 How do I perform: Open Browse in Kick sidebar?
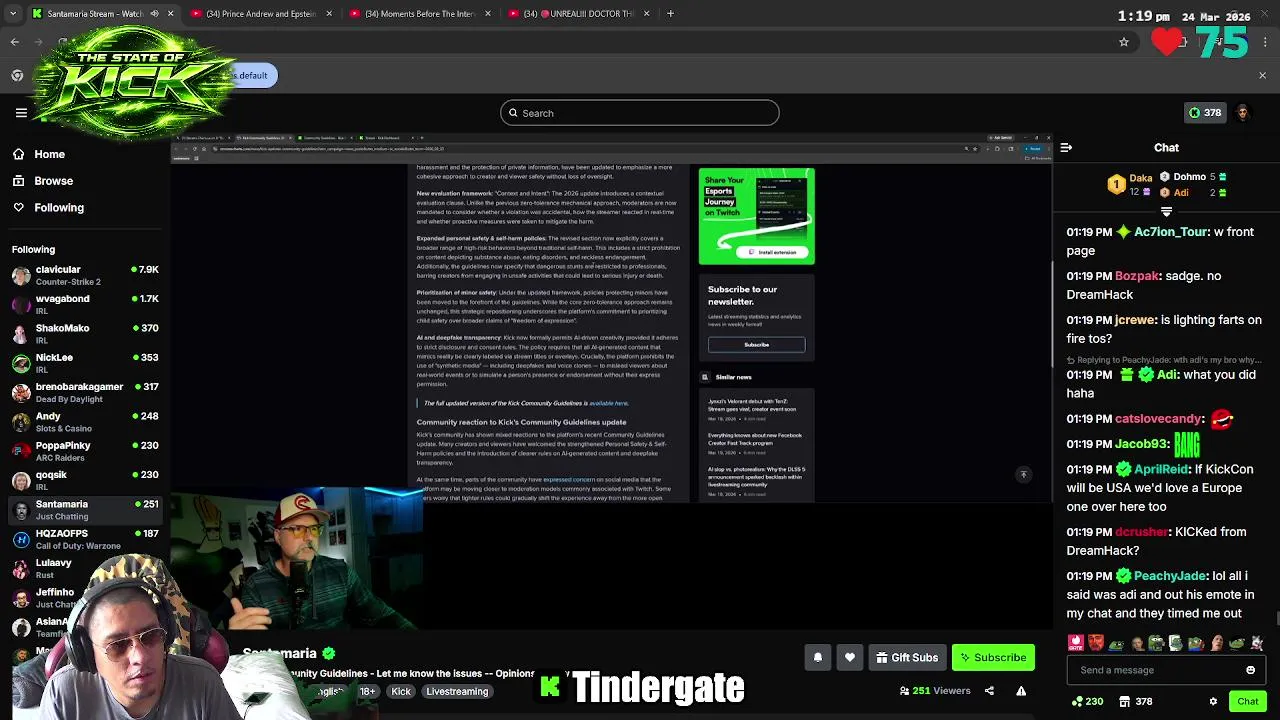click(42, 181)
